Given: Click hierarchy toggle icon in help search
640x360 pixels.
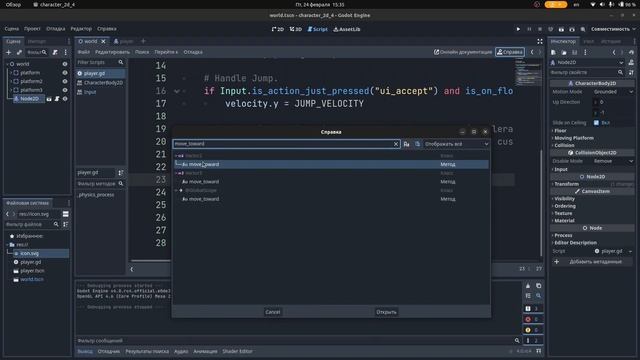Looking at the screenshot, I should click(x=417, y=144).
